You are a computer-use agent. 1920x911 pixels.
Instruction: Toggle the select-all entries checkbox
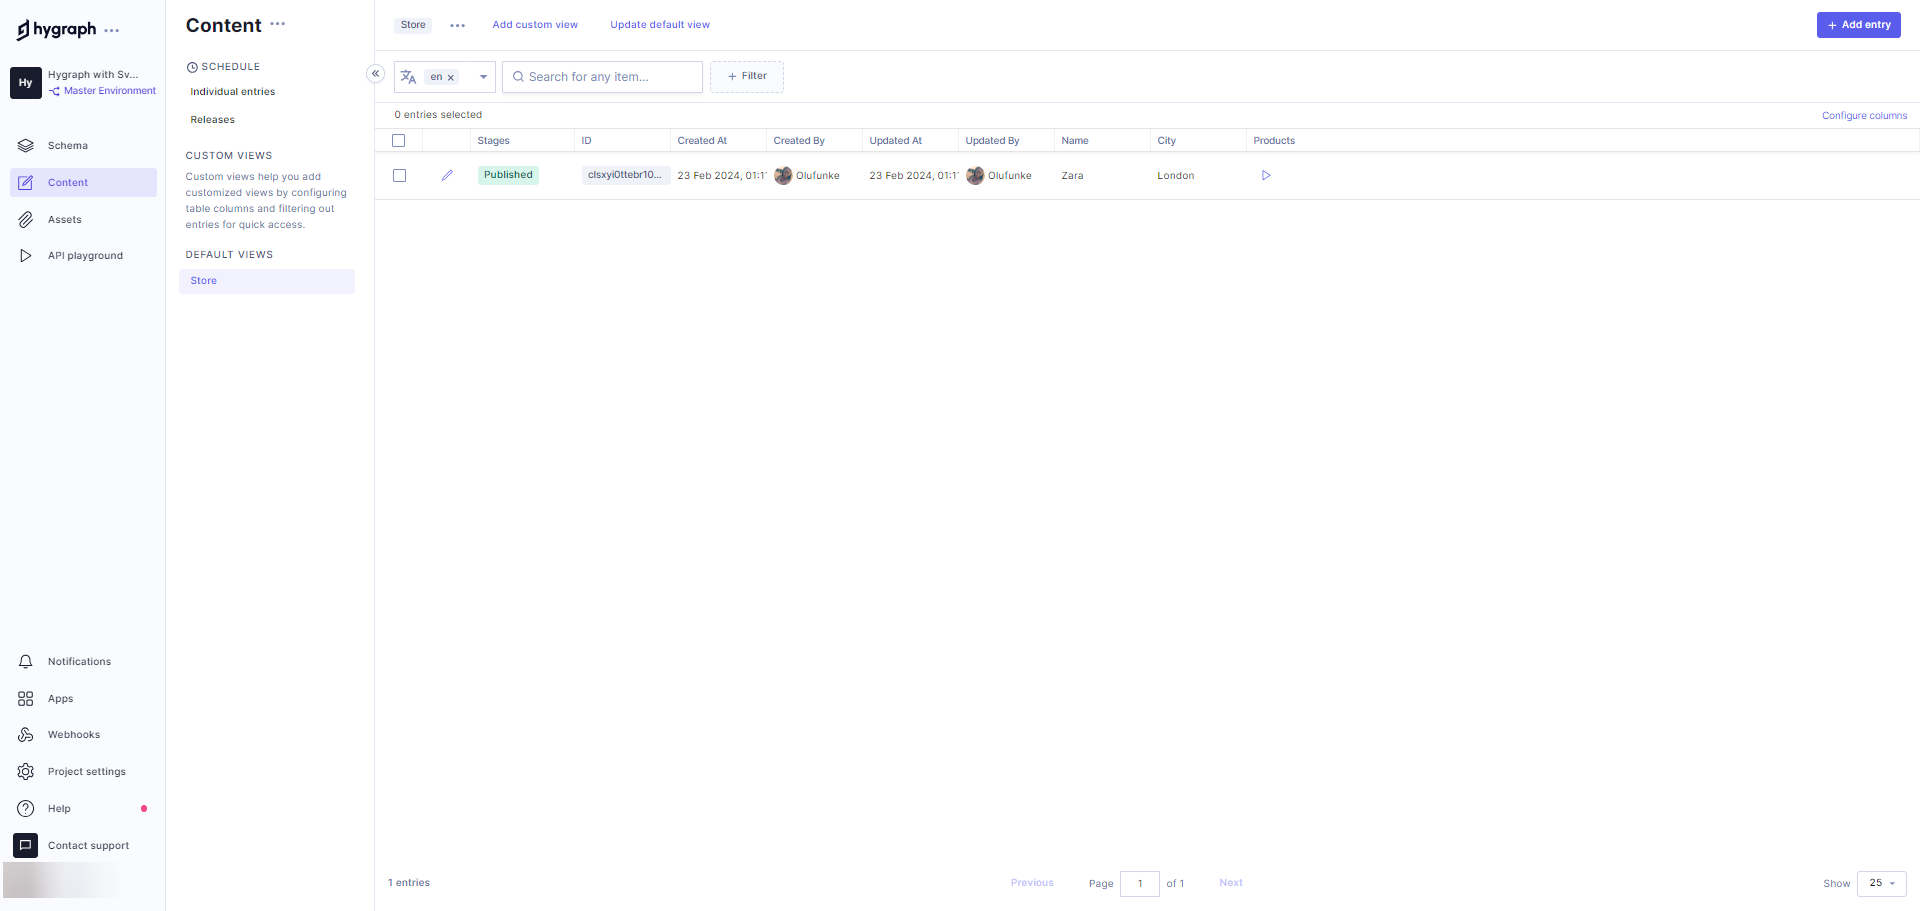pos(399,141)
